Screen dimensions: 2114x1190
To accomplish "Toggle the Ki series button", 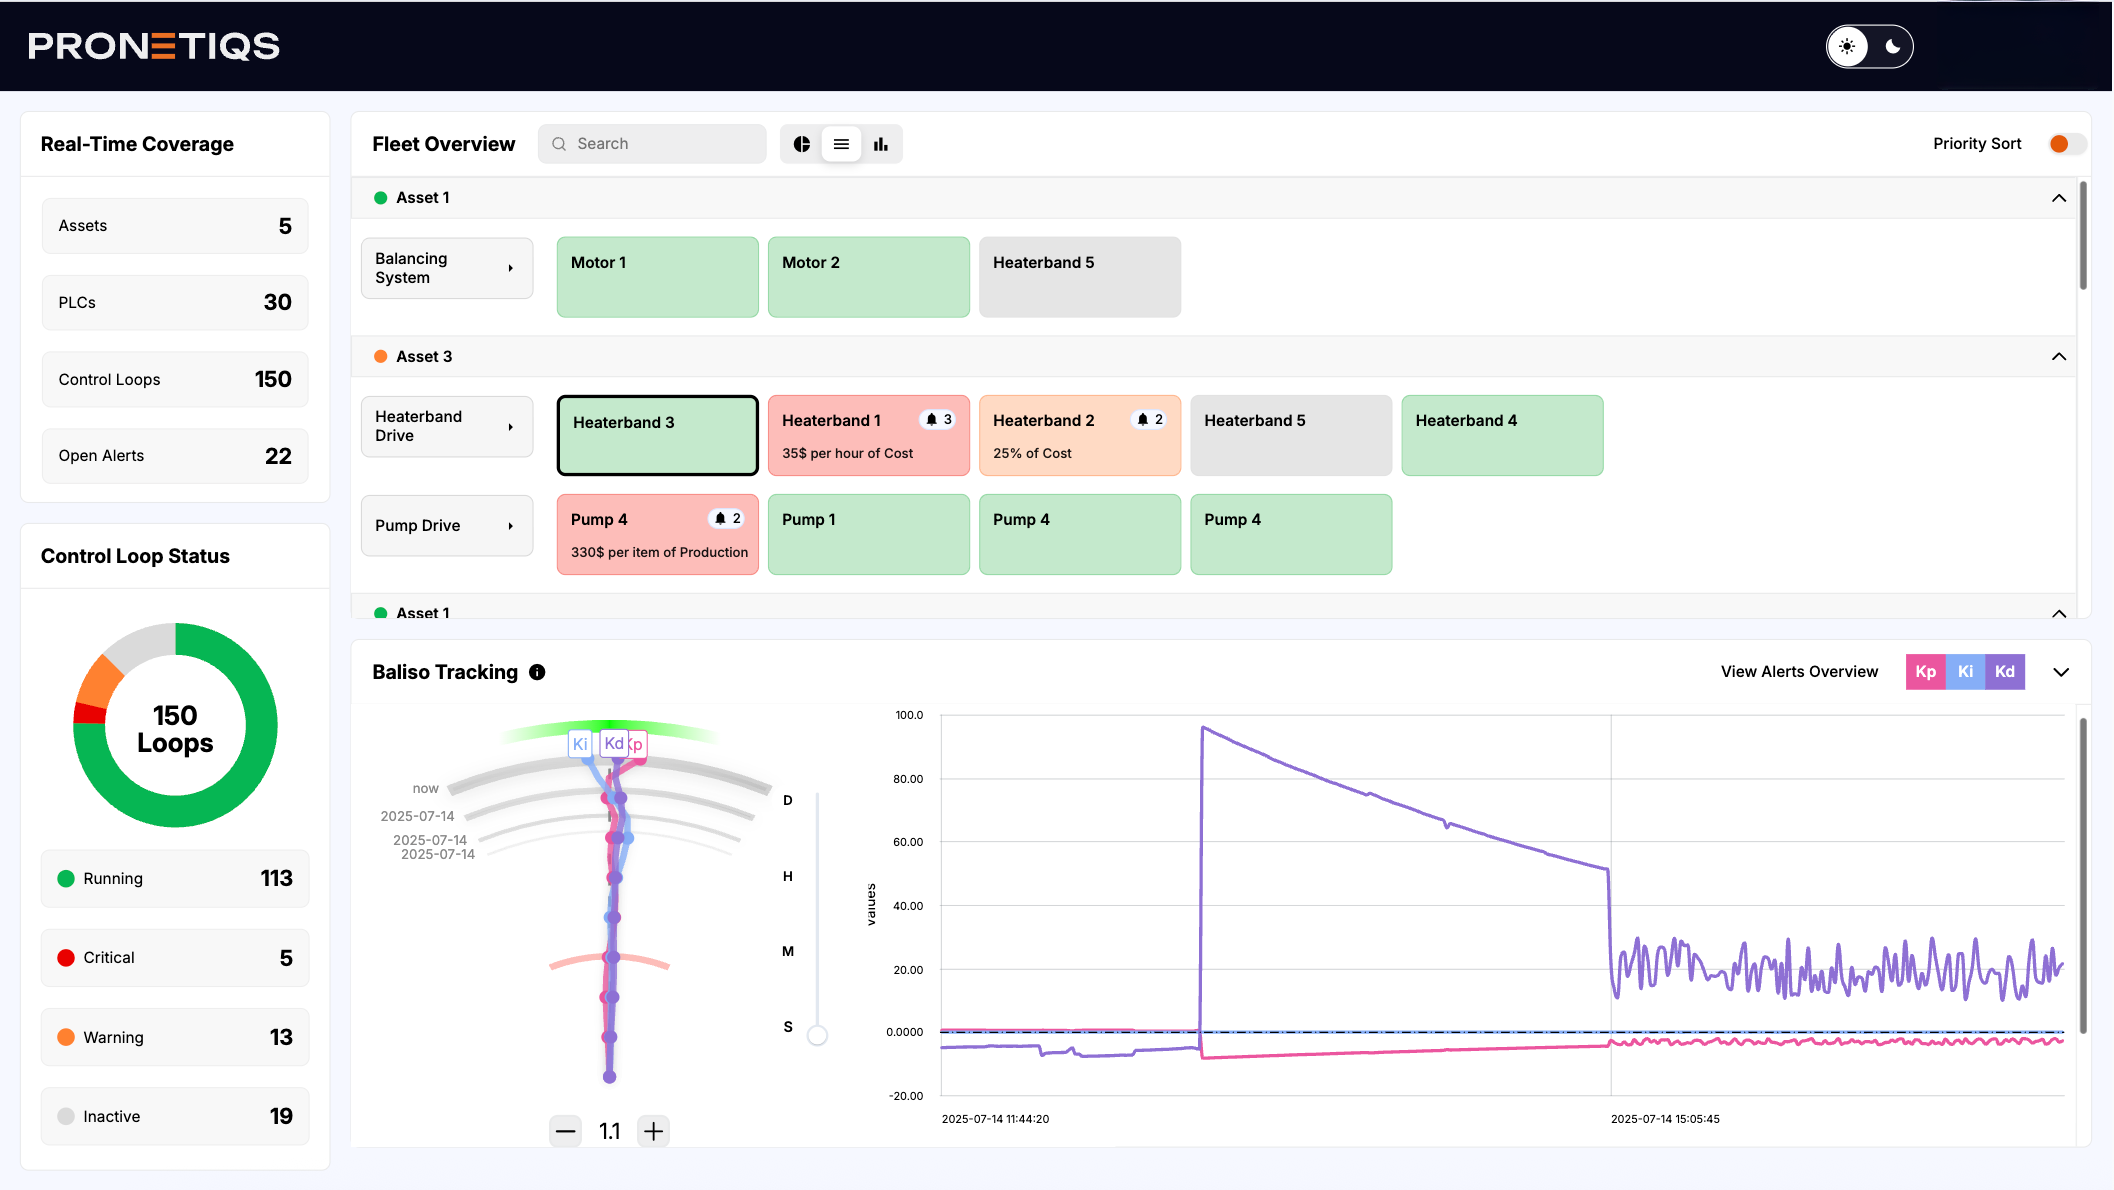I will pos(1965,672).
